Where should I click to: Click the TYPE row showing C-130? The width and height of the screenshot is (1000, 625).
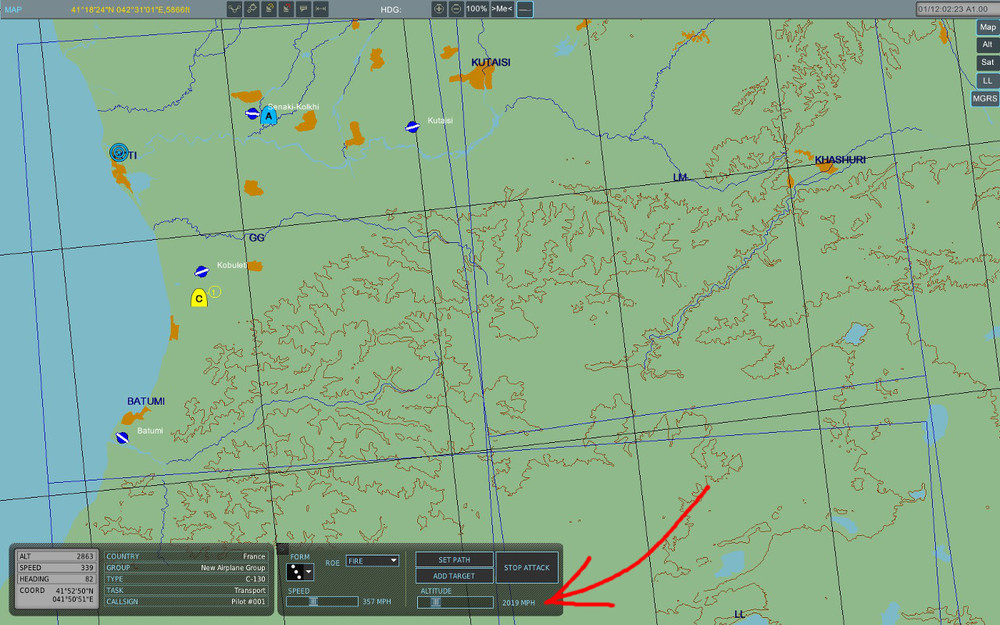pyautogui.click(x=186, y=579)
